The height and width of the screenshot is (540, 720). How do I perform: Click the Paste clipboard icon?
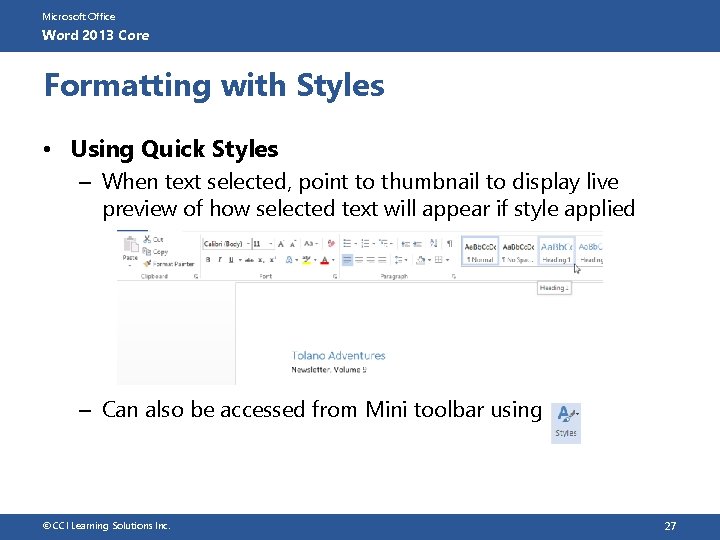(130, 245)
